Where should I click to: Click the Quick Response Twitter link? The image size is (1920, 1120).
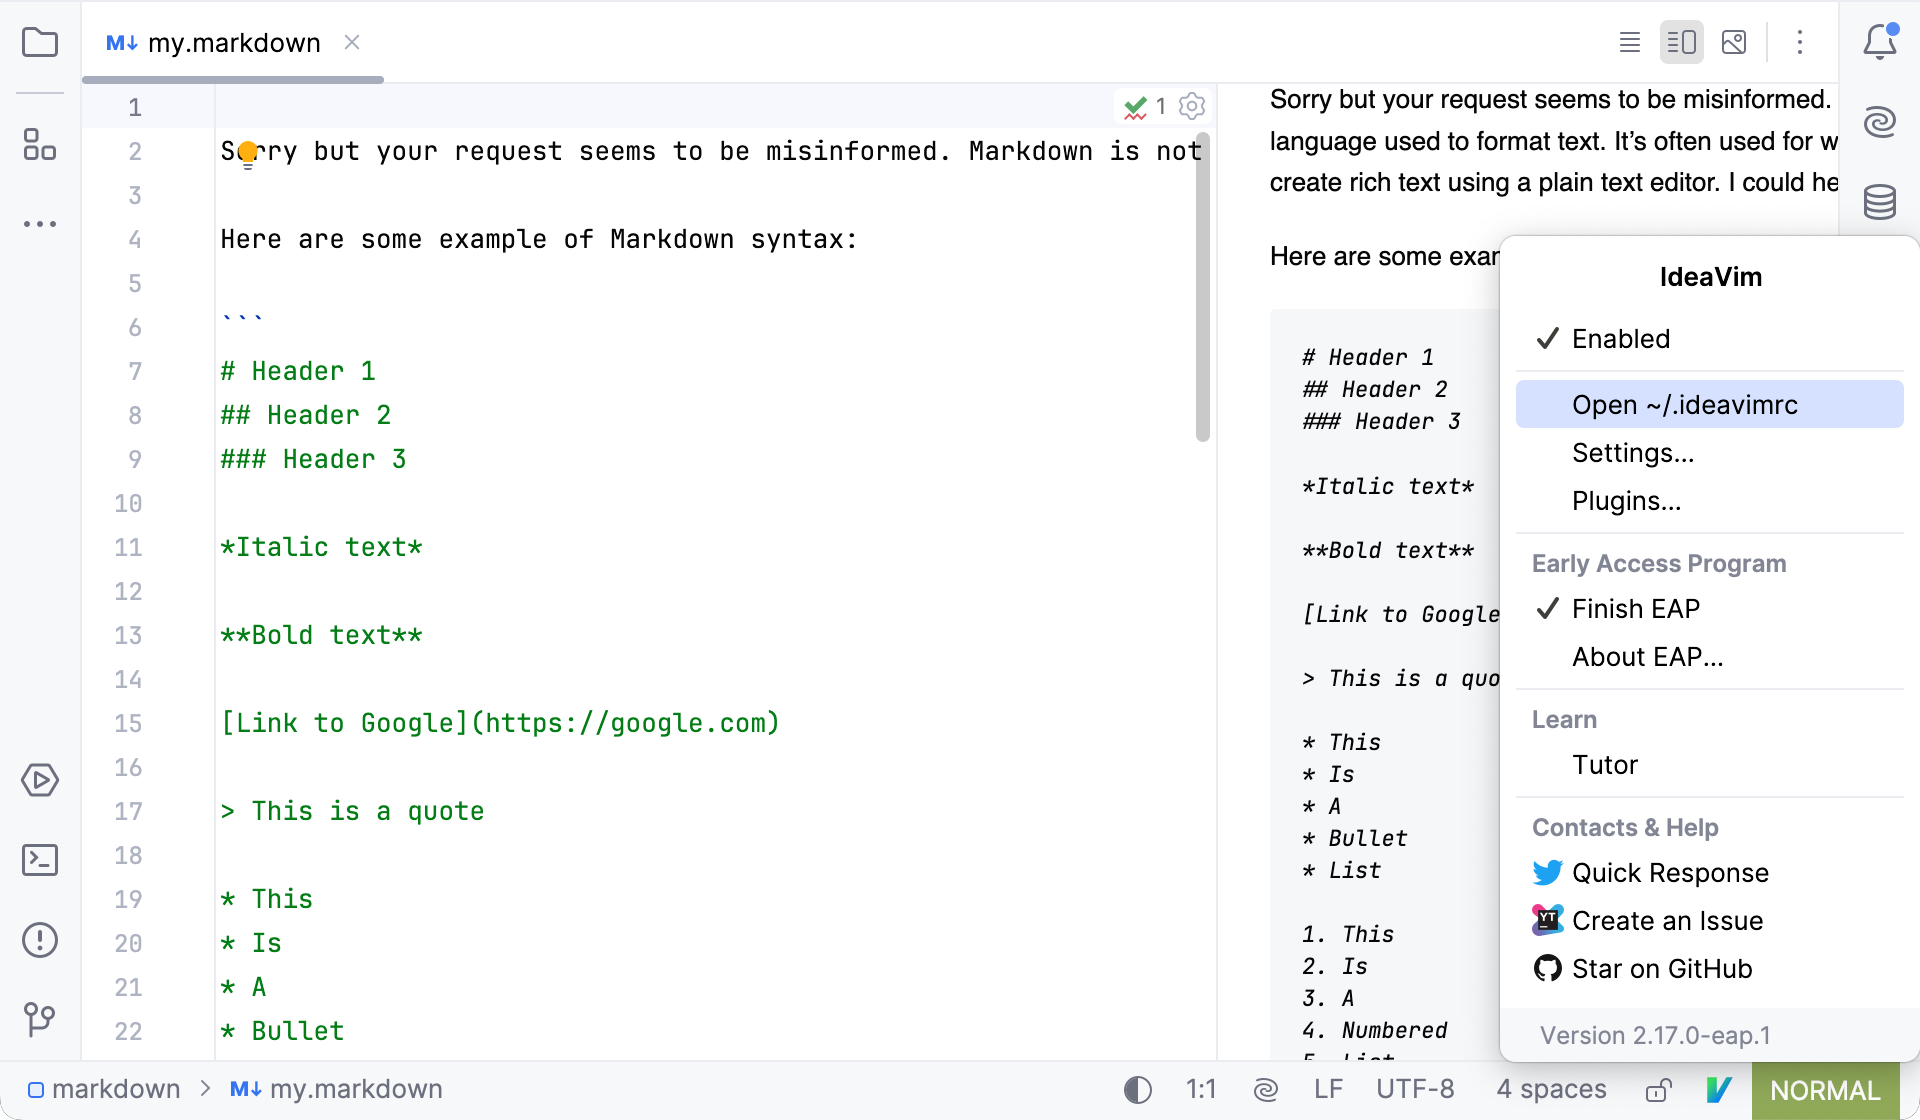coord(1671,872)
